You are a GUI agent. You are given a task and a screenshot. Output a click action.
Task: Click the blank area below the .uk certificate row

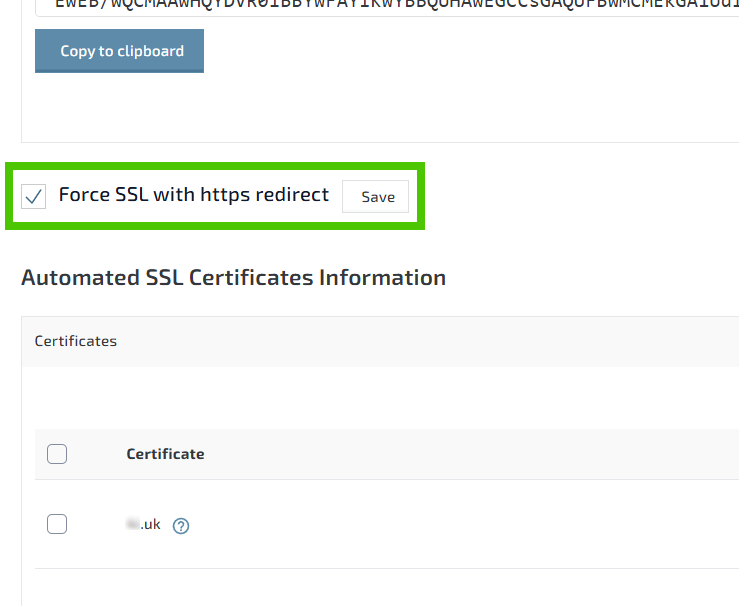click(380, 588)
